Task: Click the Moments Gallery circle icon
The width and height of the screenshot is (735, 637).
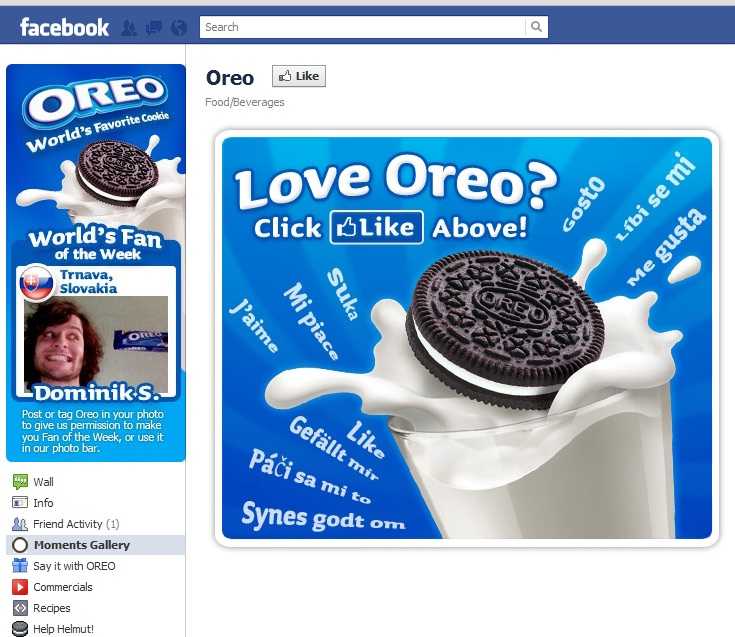Action: pyautogui.click(x=20, y=545)
